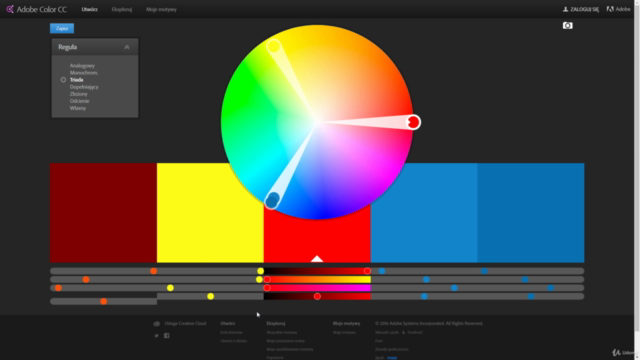Collapse the Reguła panel with its chevron

127,47
